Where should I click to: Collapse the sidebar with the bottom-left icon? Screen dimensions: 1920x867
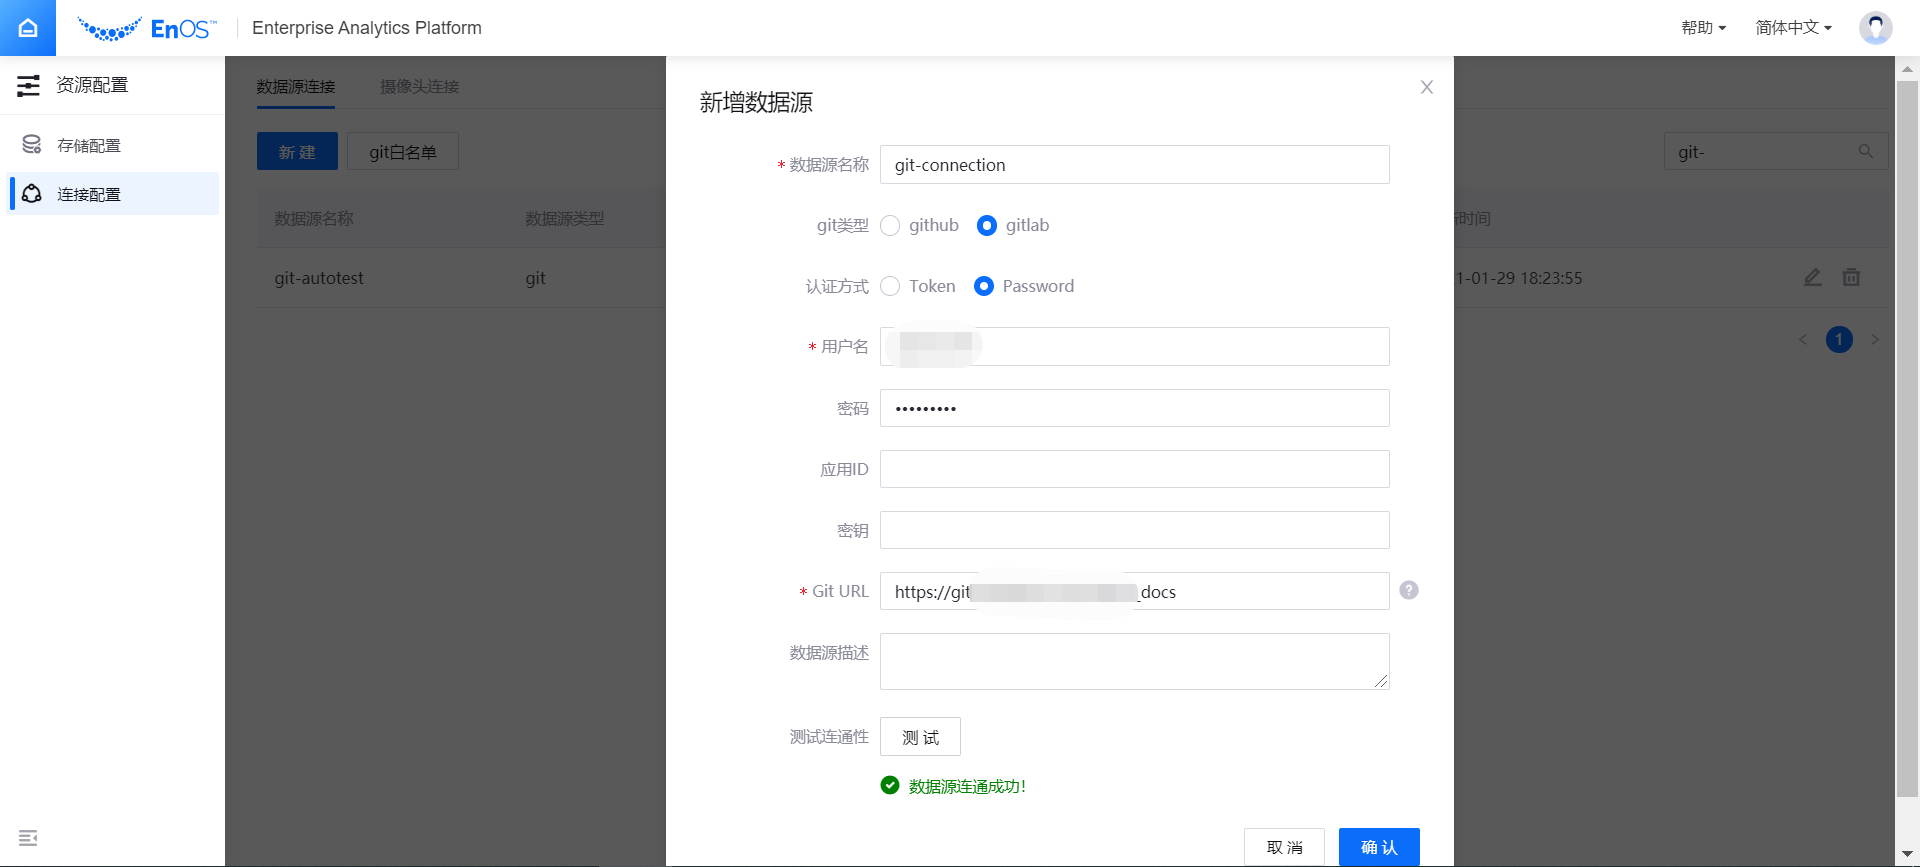coord(28,838)
